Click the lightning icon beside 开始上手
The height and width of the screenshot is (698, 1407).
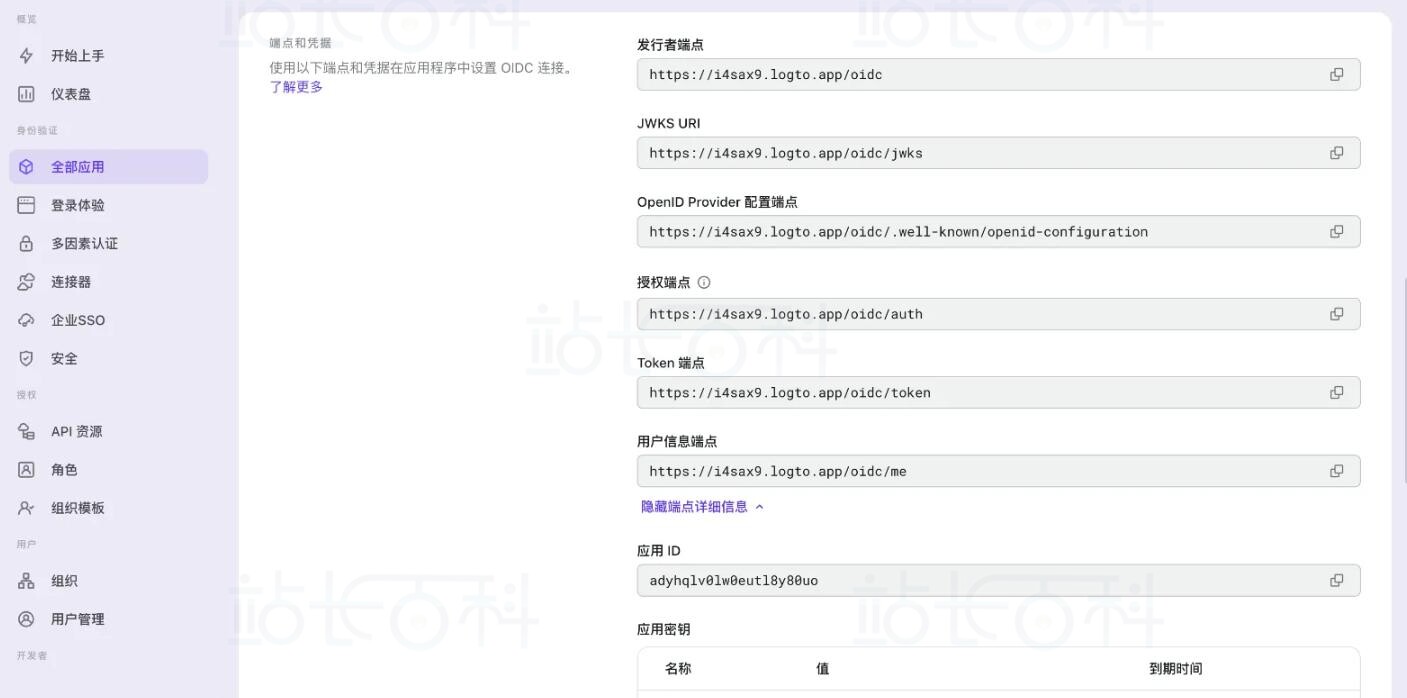click(26, 56)
